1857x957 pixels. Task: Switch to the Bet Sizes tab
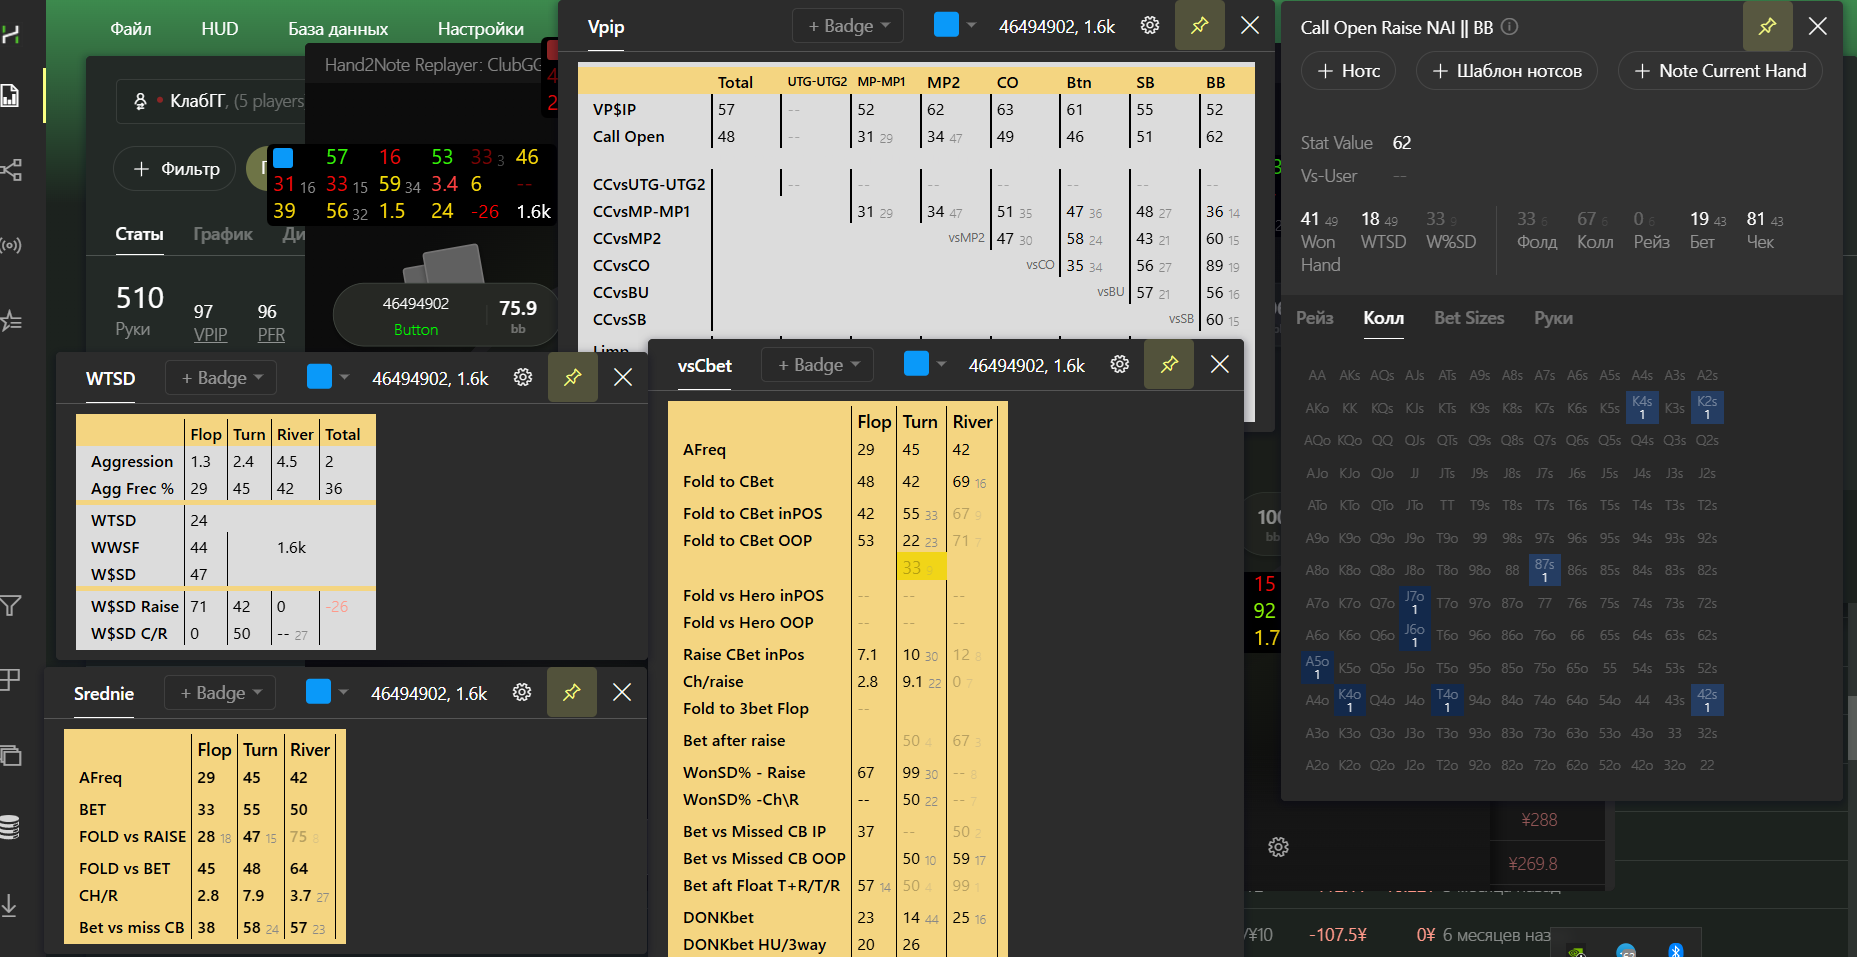1469,318
